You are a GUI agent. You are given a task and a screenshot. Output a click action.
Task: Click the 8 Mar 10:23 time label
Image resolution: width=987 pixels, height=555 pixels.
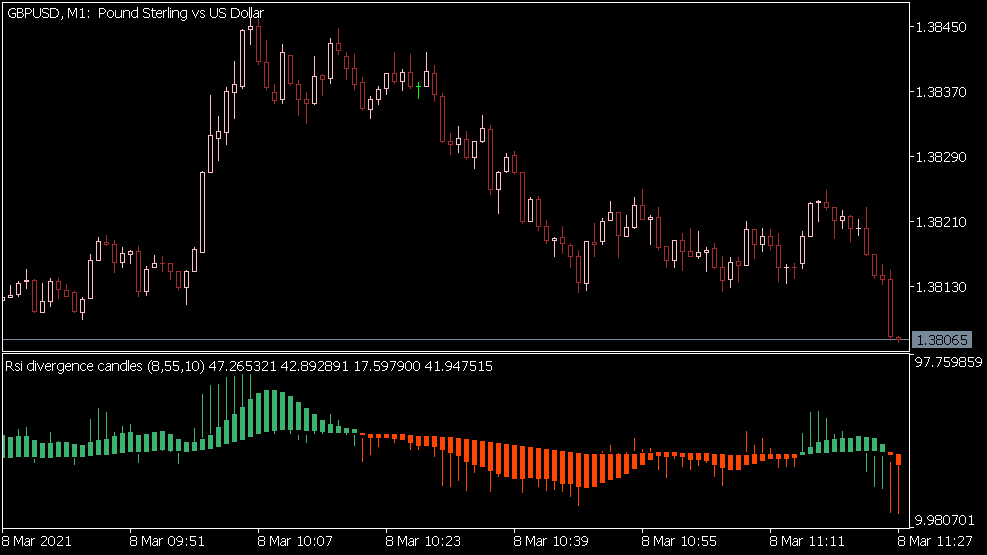(x=423, y=541)
